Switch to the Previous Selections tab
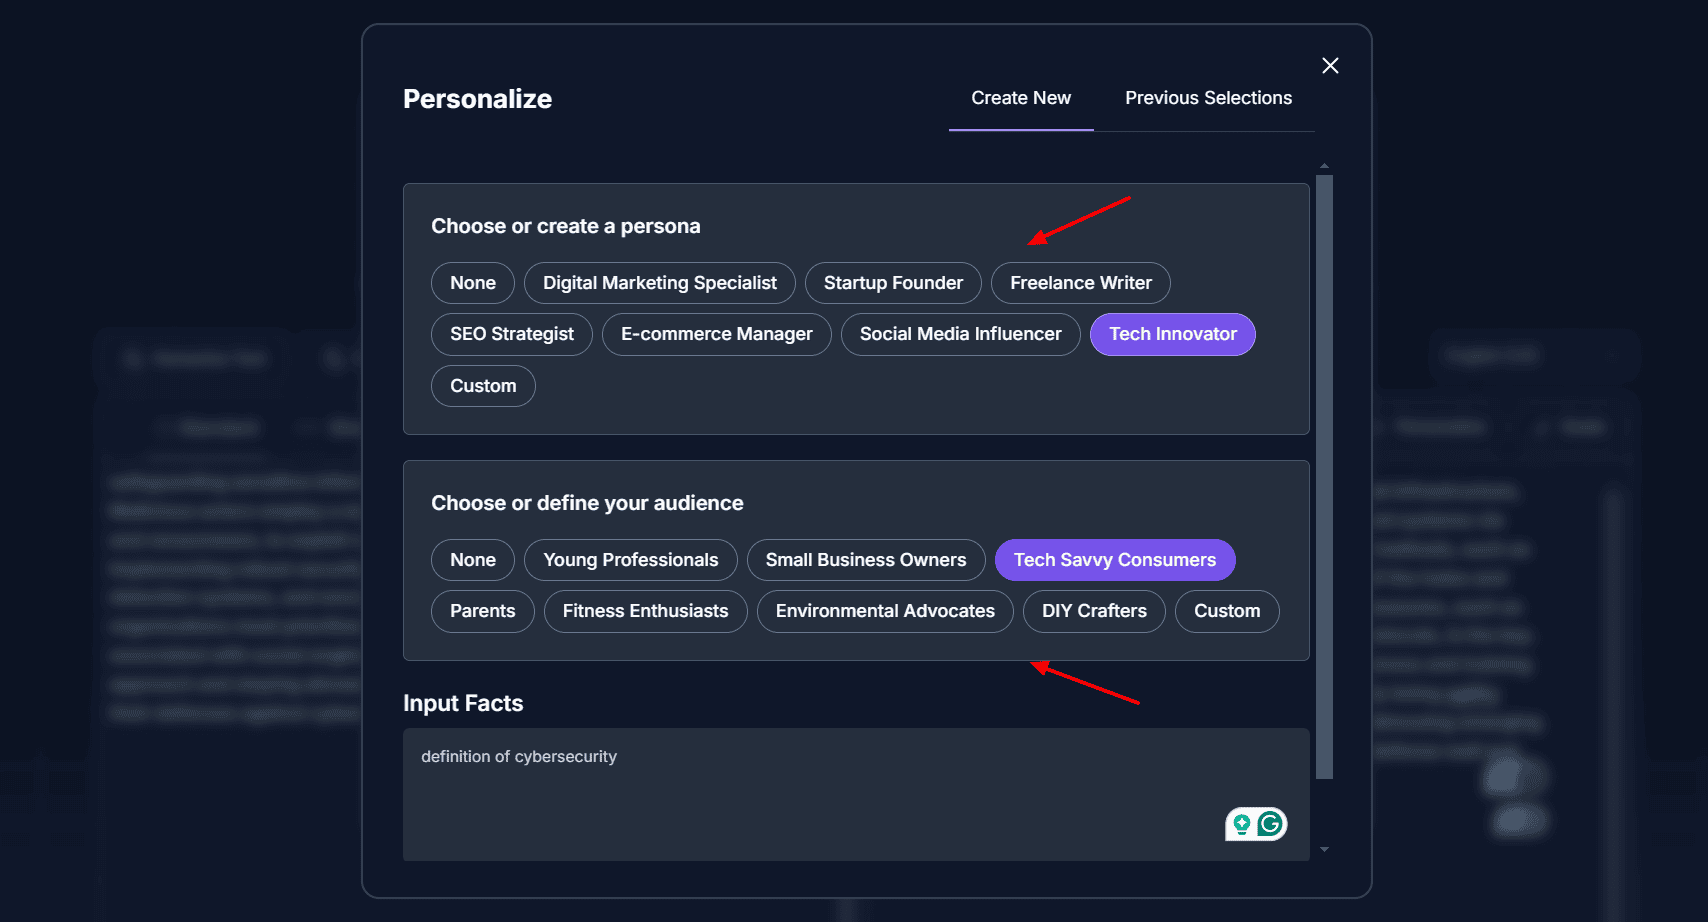The width and height of the screenshot is (1708, 922). click(1208, 98)
